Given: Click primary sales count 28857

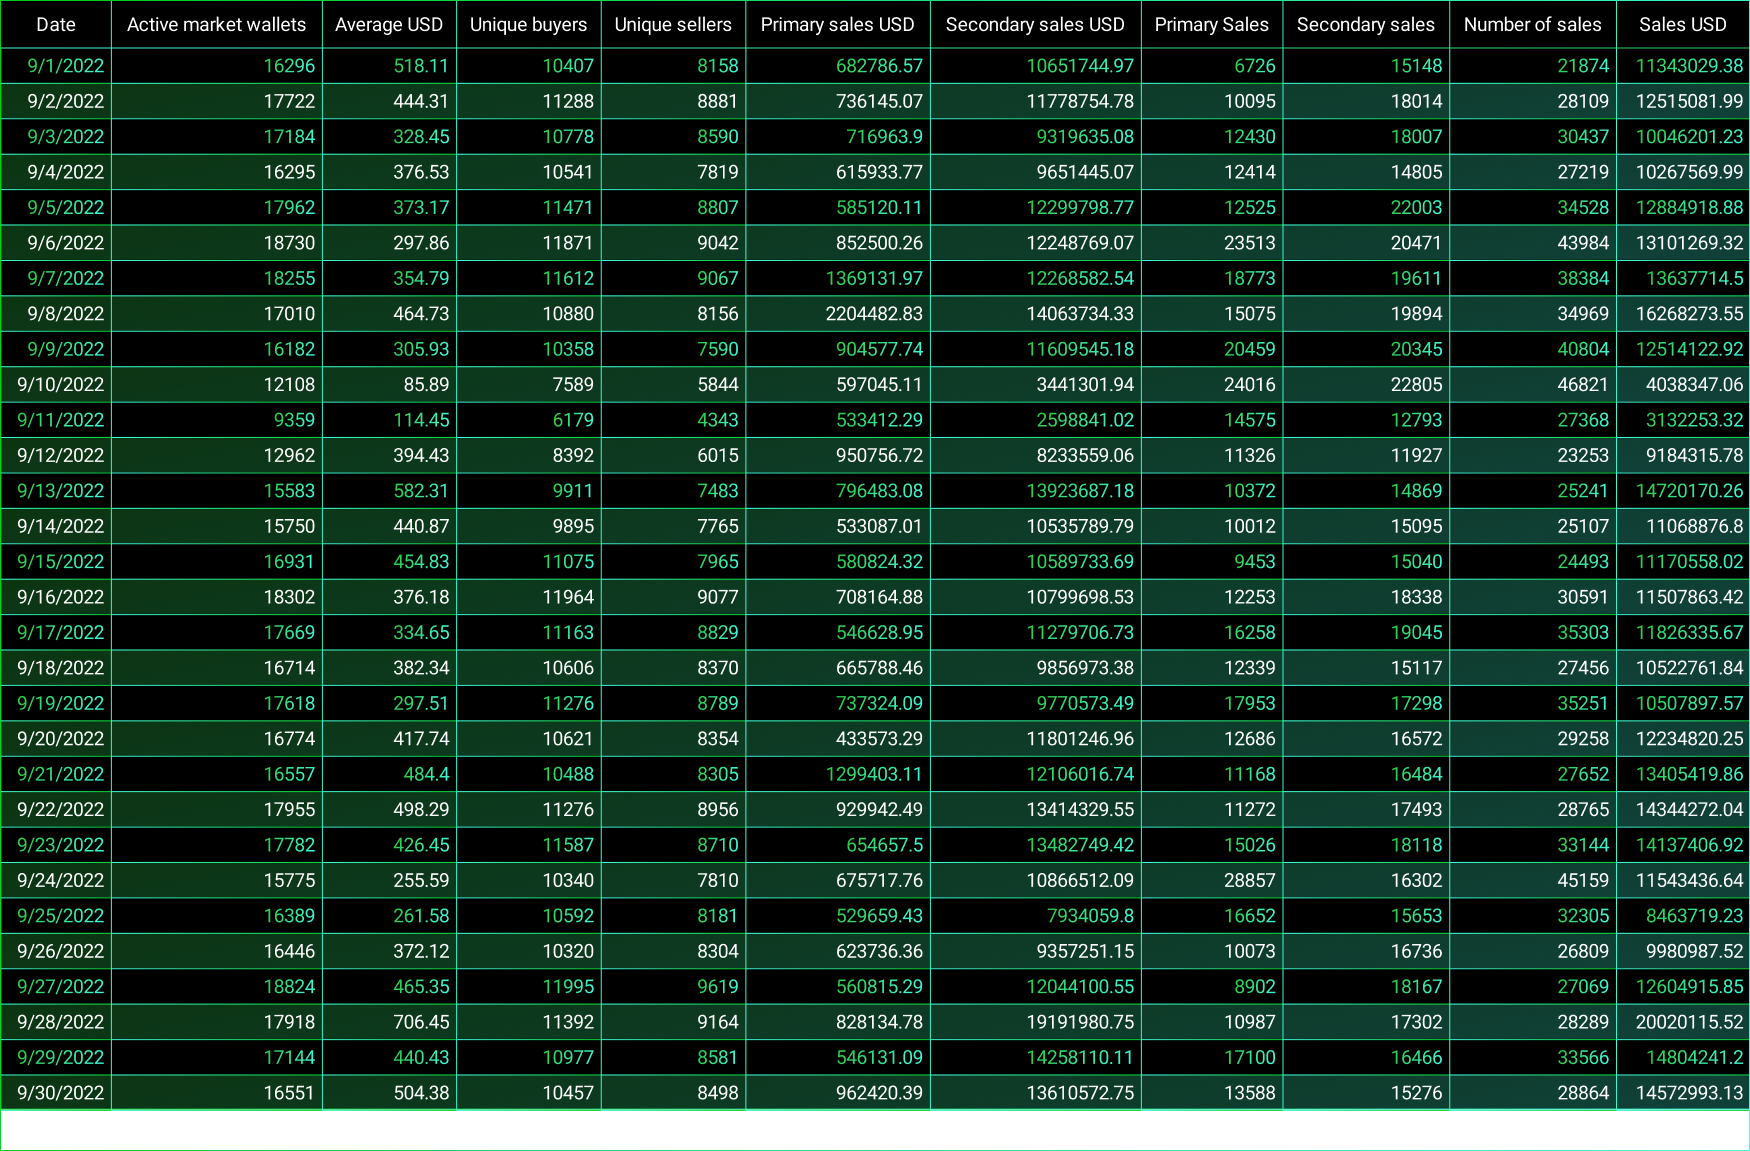Looking at the screenshot, I should (x=1212, y=881).
